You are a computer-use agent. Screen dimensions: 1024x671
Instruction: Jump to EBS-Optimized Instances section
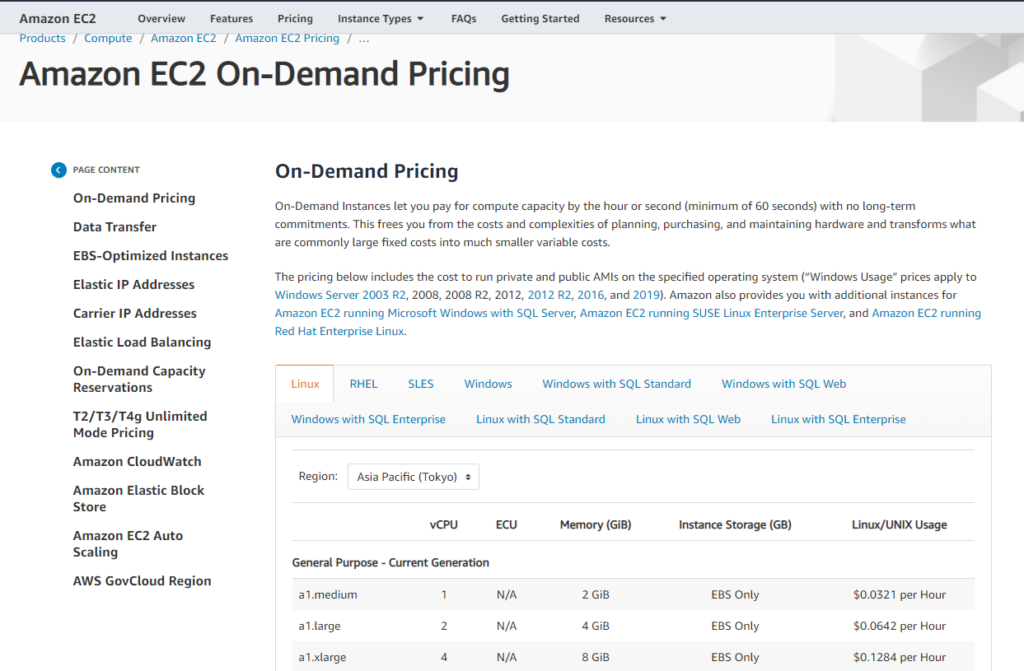[x=151, y=255]
